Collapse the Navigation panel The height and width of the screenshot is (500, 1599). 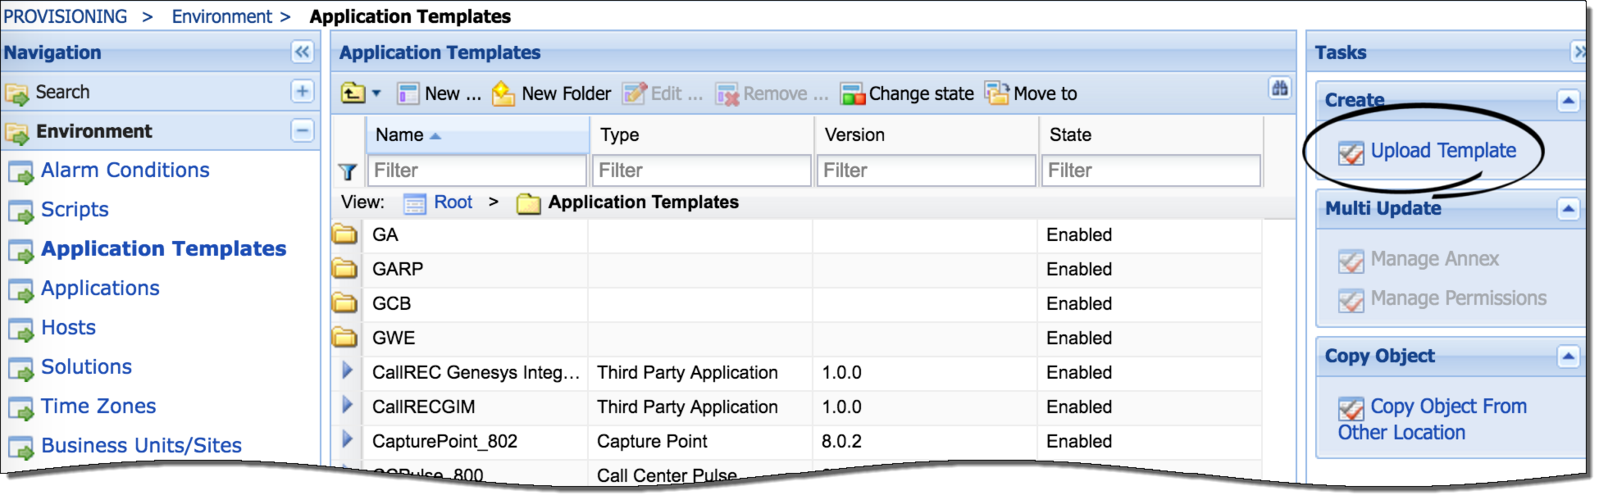(x=302, y=52)
